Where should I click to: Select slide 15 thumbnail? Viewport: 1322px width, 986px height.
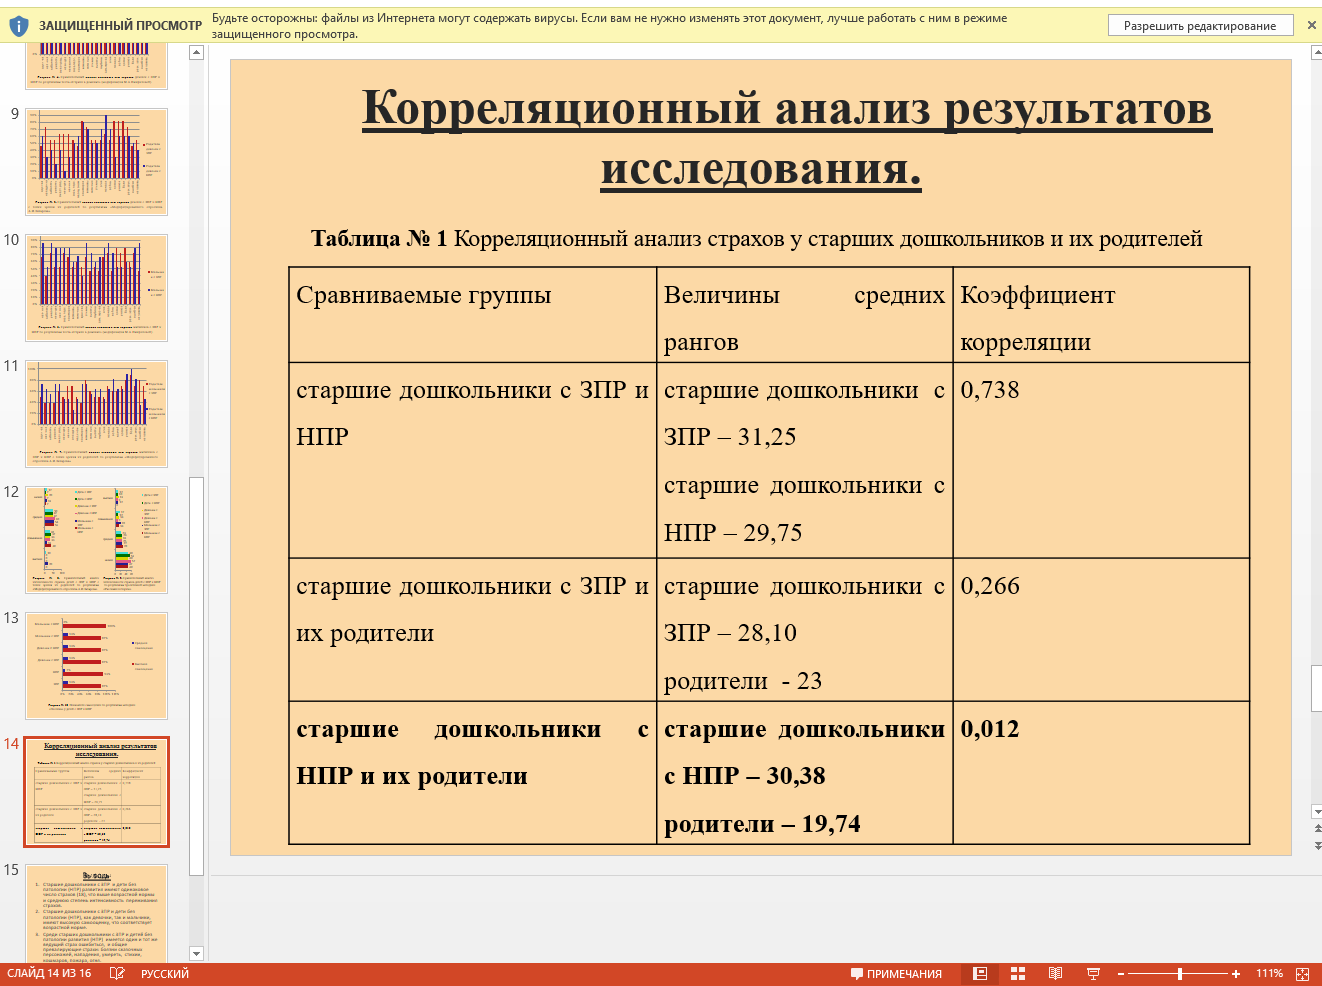tap(96, 913)
